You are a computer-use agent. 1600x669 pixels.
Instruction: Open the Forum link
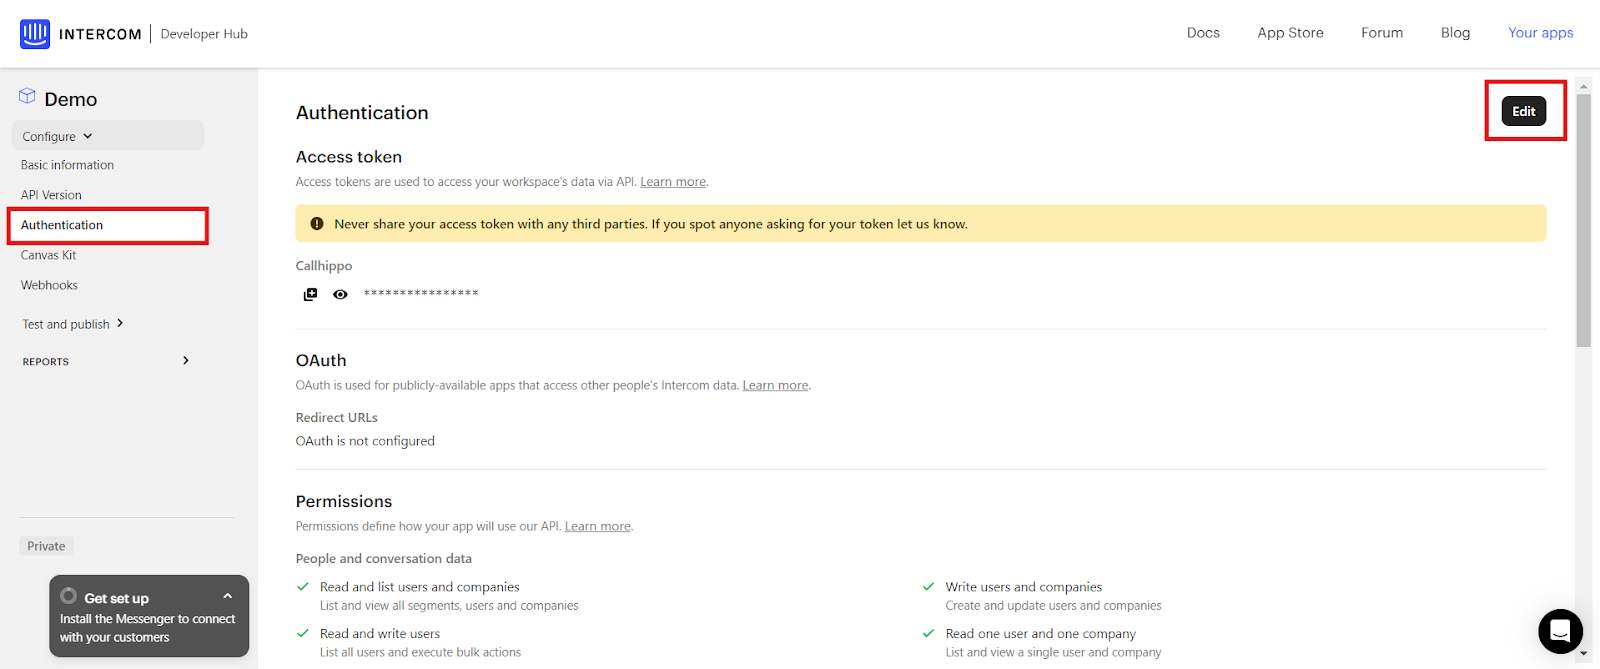coord(1382,33)
